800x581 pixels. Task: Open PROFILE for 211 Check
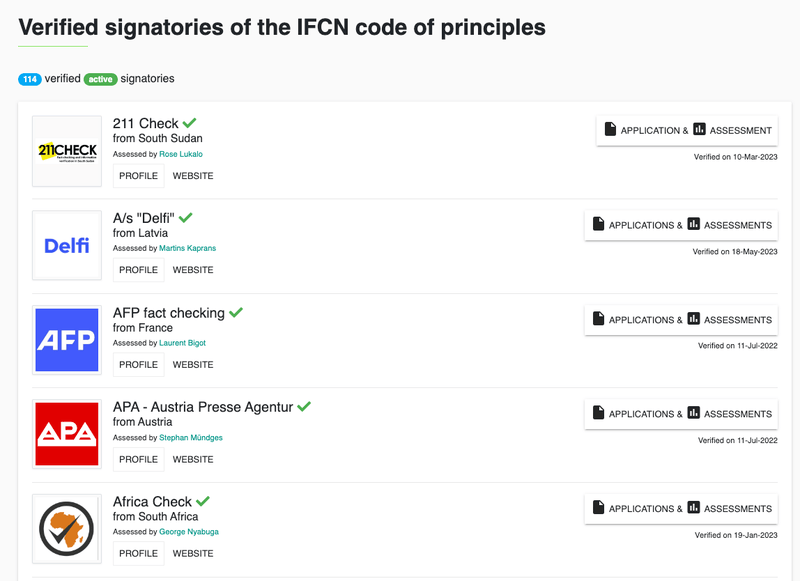click(x=139, y=176)
